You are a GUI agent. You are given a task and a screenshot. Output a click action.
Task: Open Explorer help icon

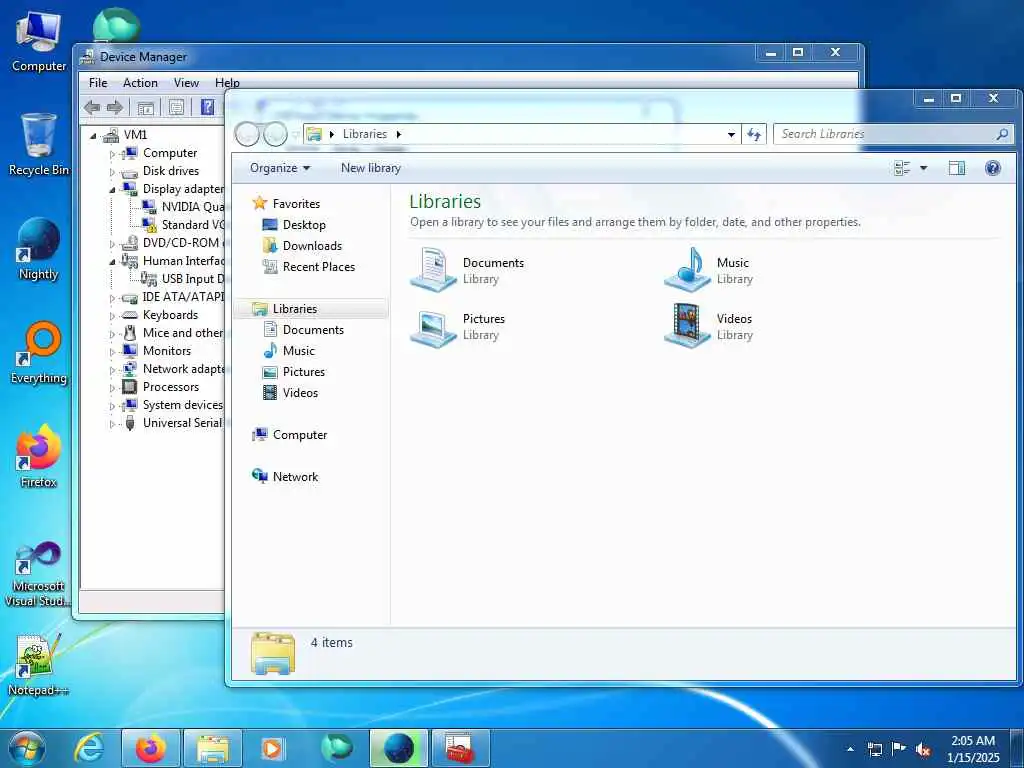tap(993, 168)
